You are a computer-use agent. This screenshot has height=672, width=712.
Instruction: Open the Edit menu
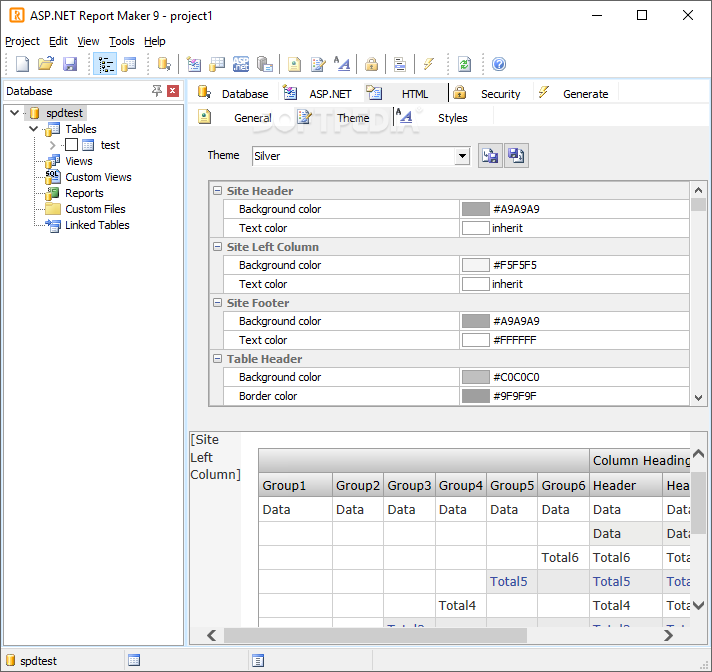pyautogui.click(x=58, y=41)
